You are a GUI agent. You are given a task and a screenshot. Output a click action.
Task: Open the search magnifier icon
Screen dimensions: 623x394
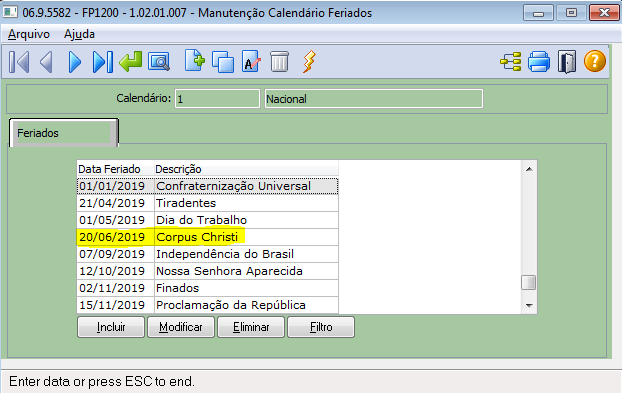[x=159, y=62]
